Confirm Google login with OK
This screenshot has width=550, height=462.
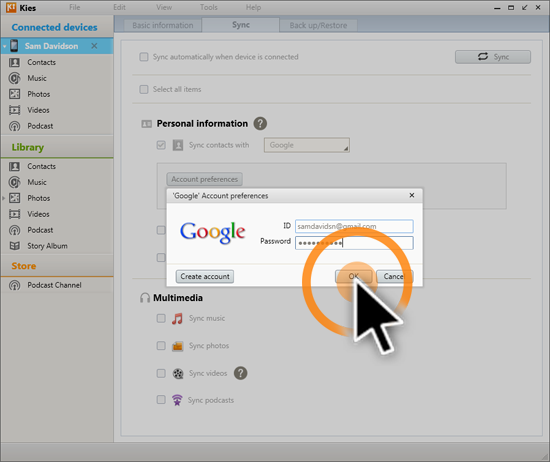(354, 276)
